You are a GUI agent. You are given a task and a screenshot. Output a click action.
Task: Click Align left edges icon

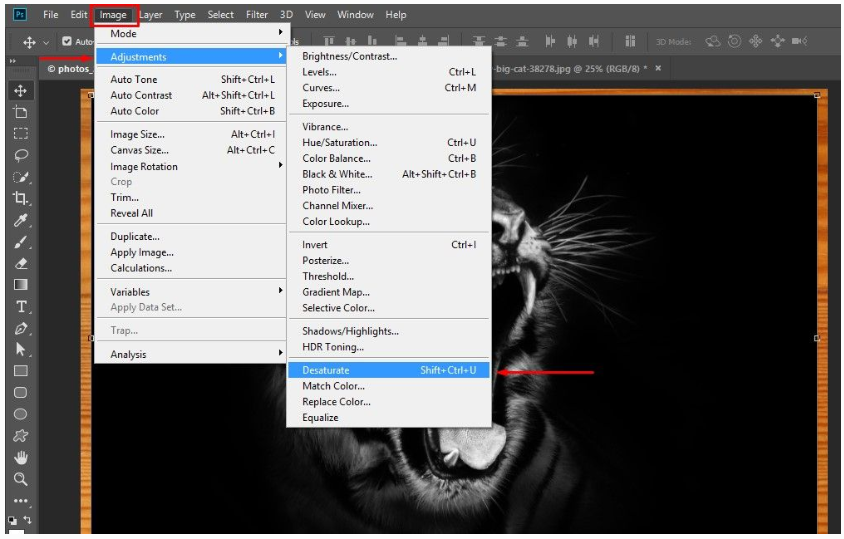tap(400, 41)
